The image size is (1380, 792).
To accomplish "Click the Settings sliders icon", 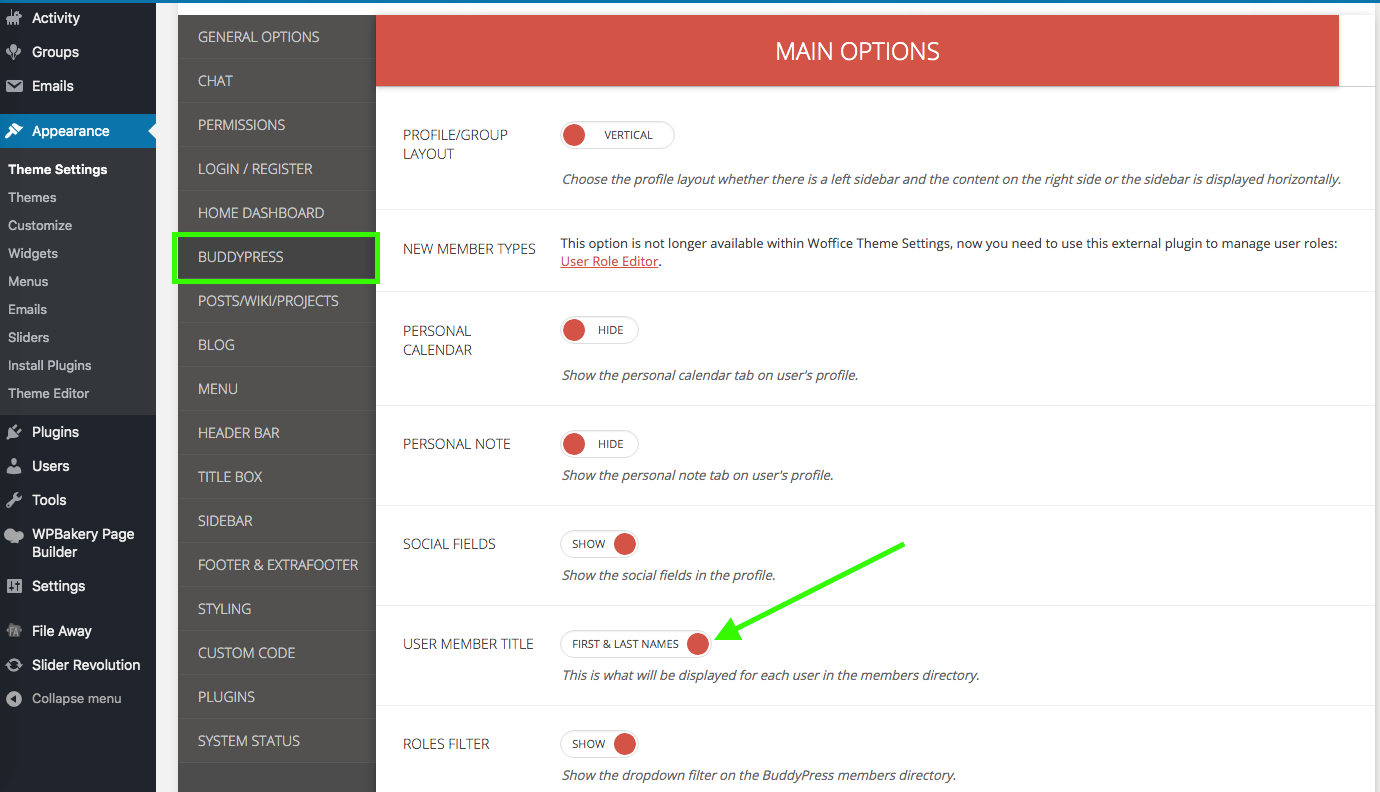I will click(14, 586).
